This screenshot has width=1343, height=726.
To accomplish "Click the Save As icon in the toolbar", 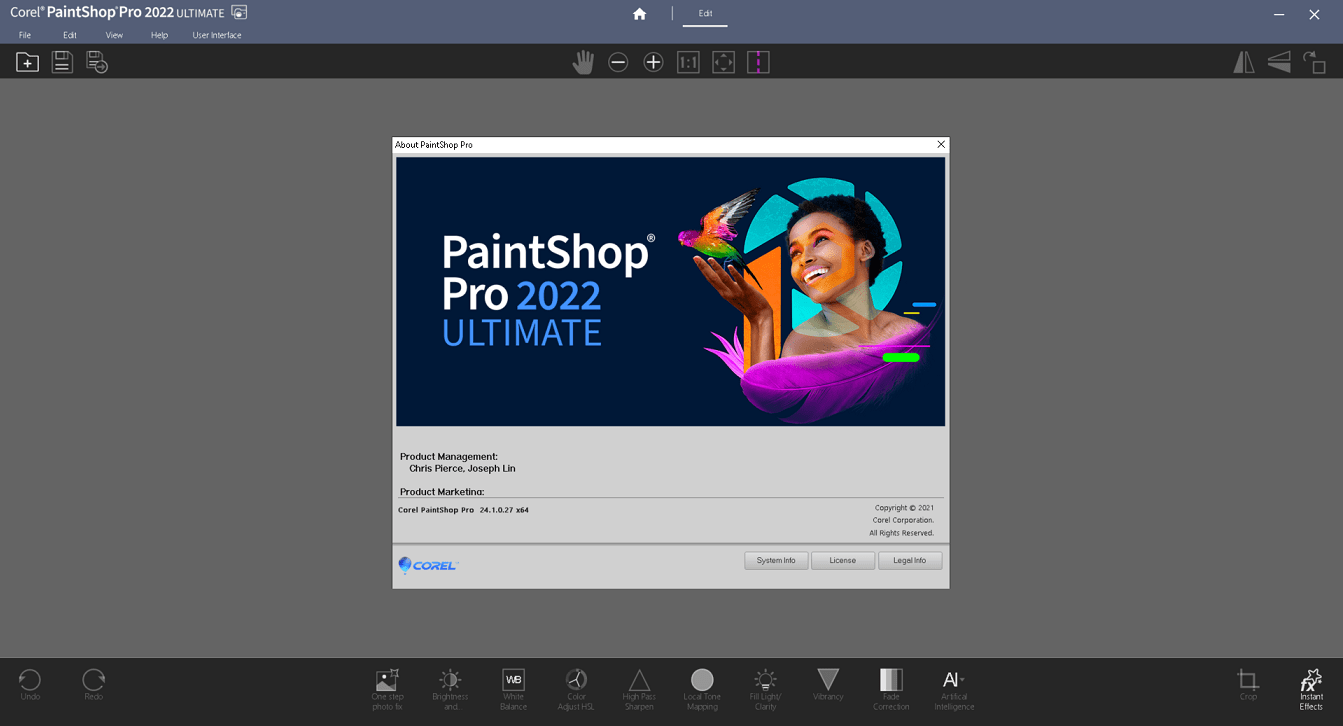I will click(97, 62).
